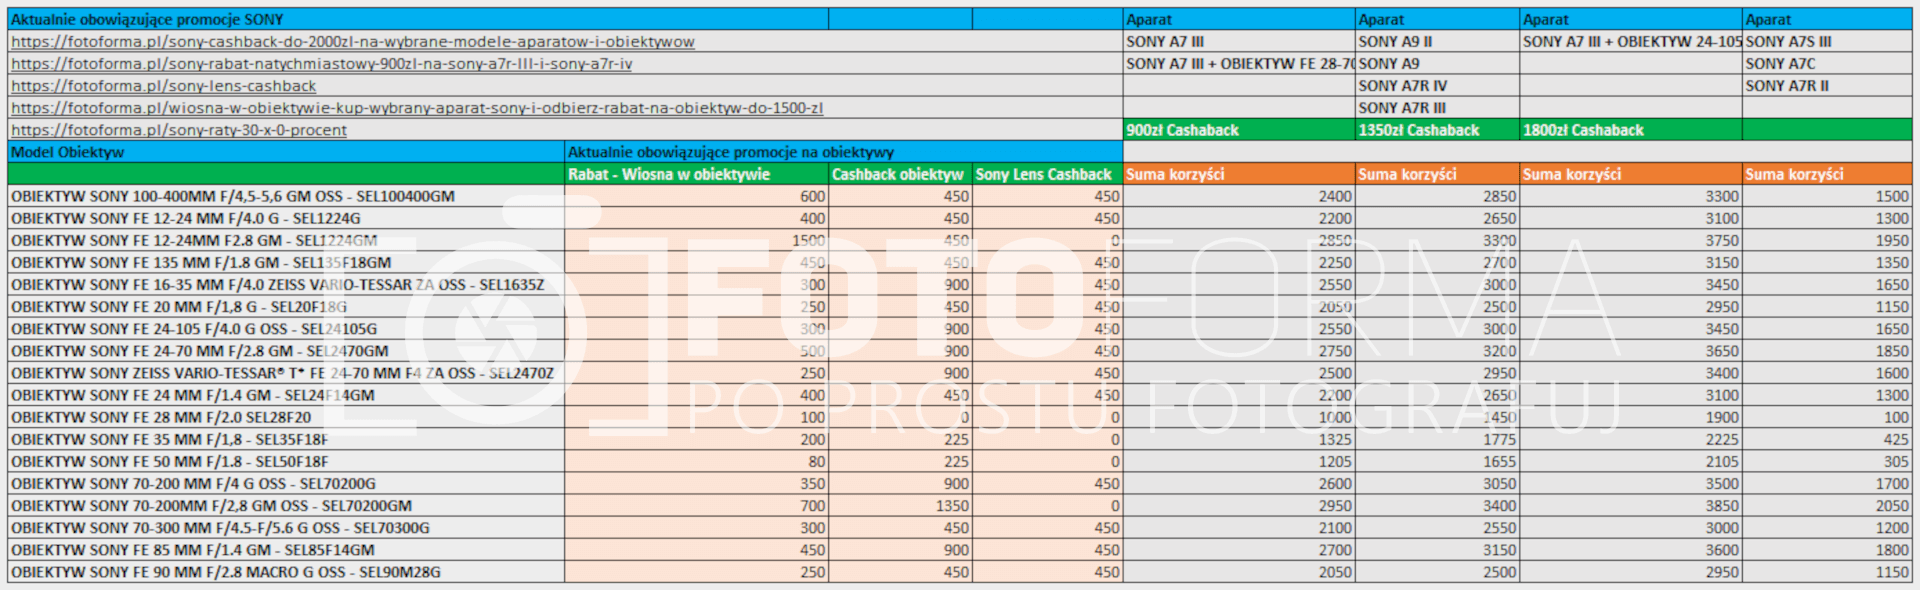Viewport: 1920px width, 590px height.
Task: Click the 'SONY A7R II' cell
Action: [x=1827, y=86]
